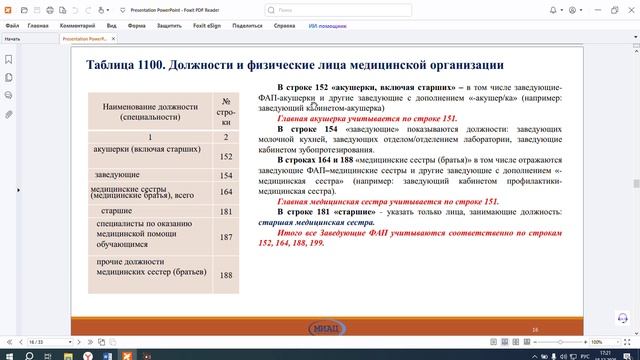Click the table cell with number 187
This screenshot has width=640, height=360.
[x=226, y=237]
